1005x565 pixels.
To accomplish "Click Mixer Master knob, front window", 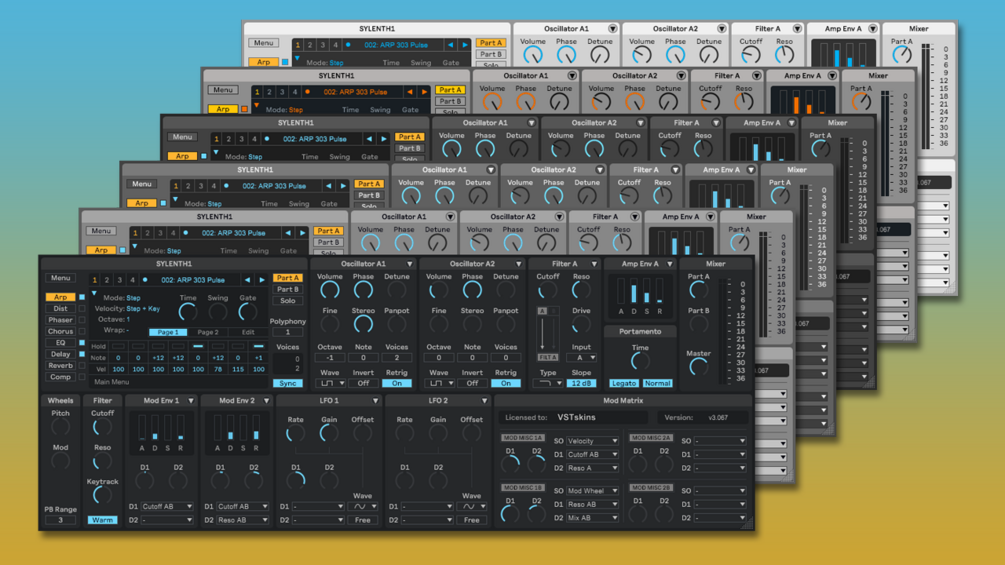I will [x=698, y=367].
